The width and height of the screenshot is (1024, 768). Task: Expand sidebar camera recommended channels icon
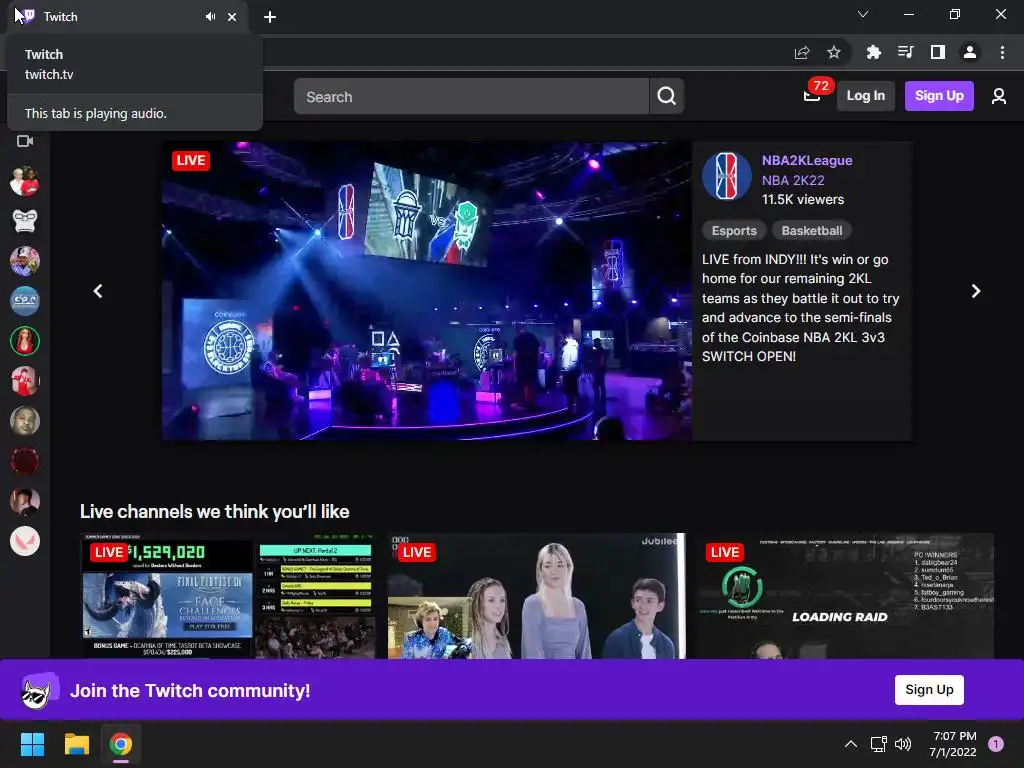25,141
